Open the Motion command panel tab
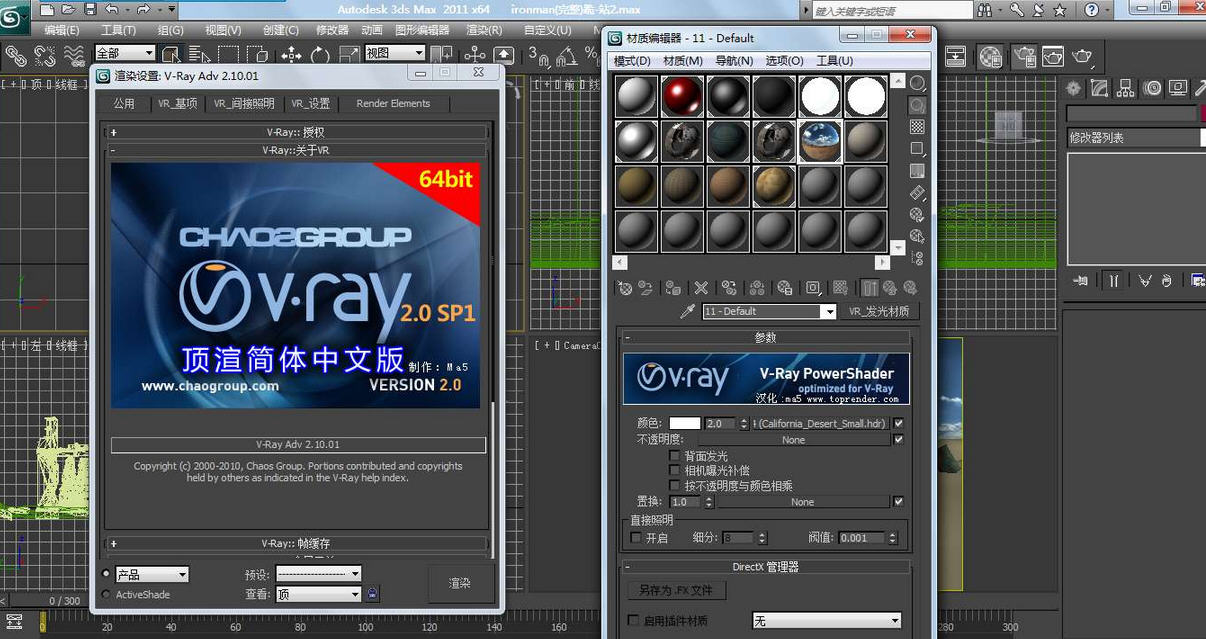The width and height of the screenshot is (1206, 639). 1153,88
